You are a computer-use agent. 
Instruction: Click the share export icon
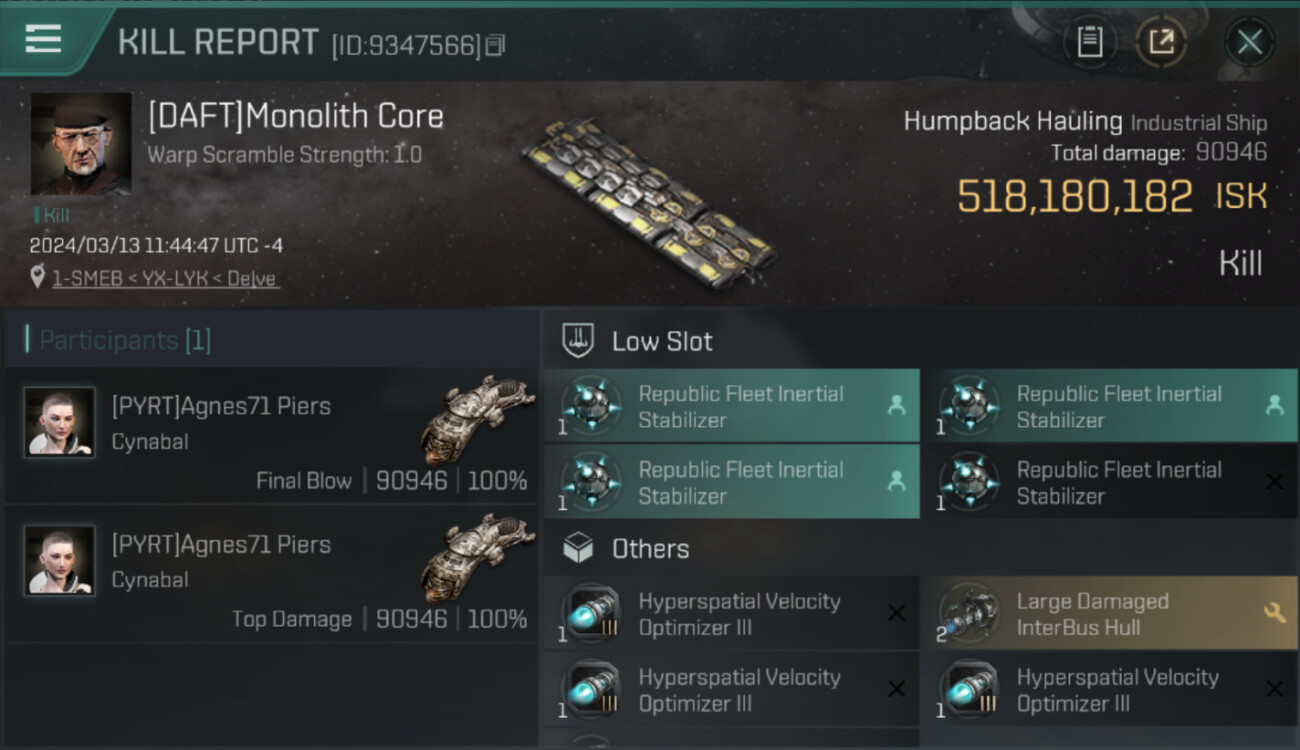[x=1161, y=42]
